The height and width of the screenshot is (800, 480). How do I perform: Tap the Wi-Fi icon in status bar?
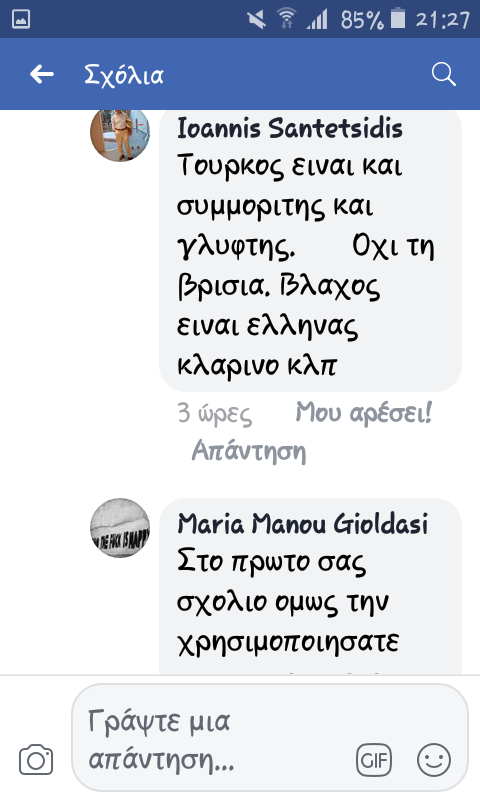pos(287,19)
